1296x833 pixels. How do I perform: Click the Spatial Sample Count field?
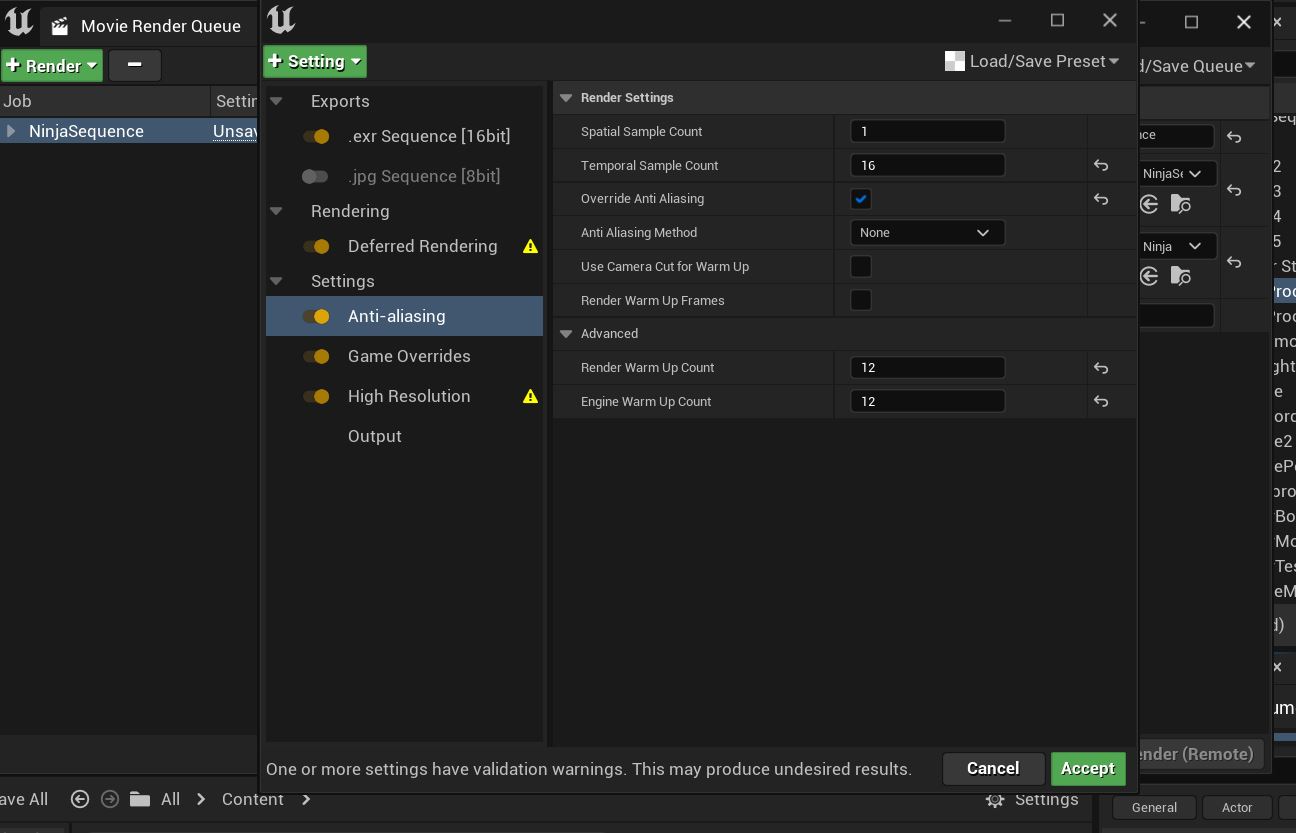tap(926, 132)
